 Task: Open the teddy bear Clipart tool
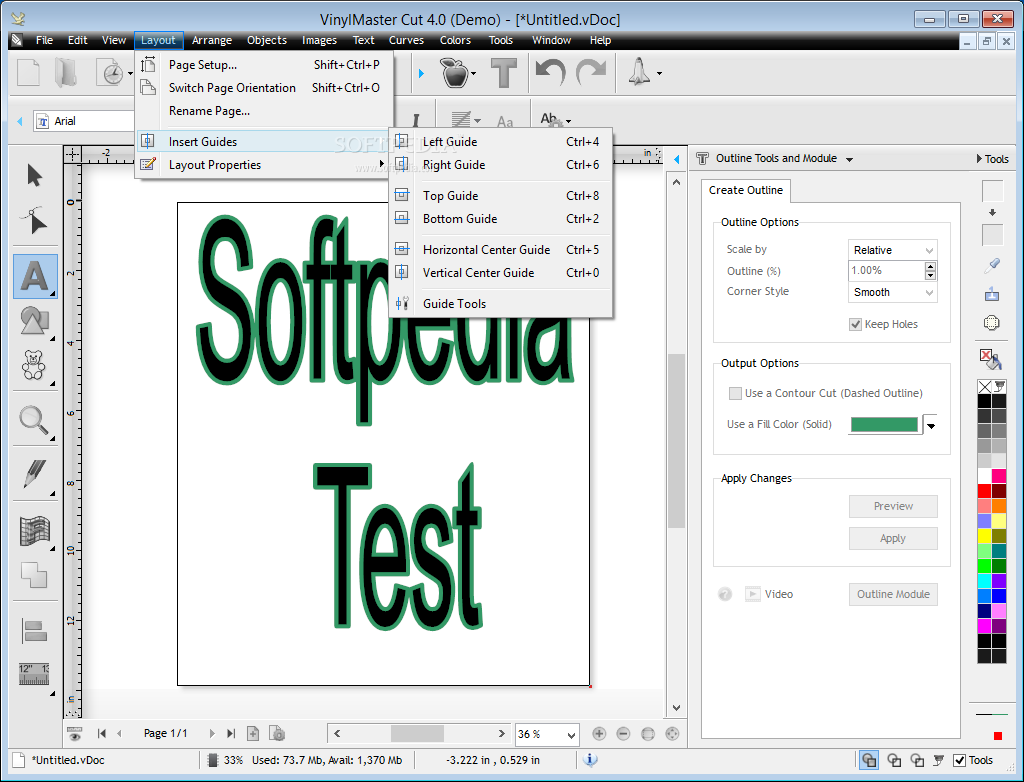[x=33, y=365]
